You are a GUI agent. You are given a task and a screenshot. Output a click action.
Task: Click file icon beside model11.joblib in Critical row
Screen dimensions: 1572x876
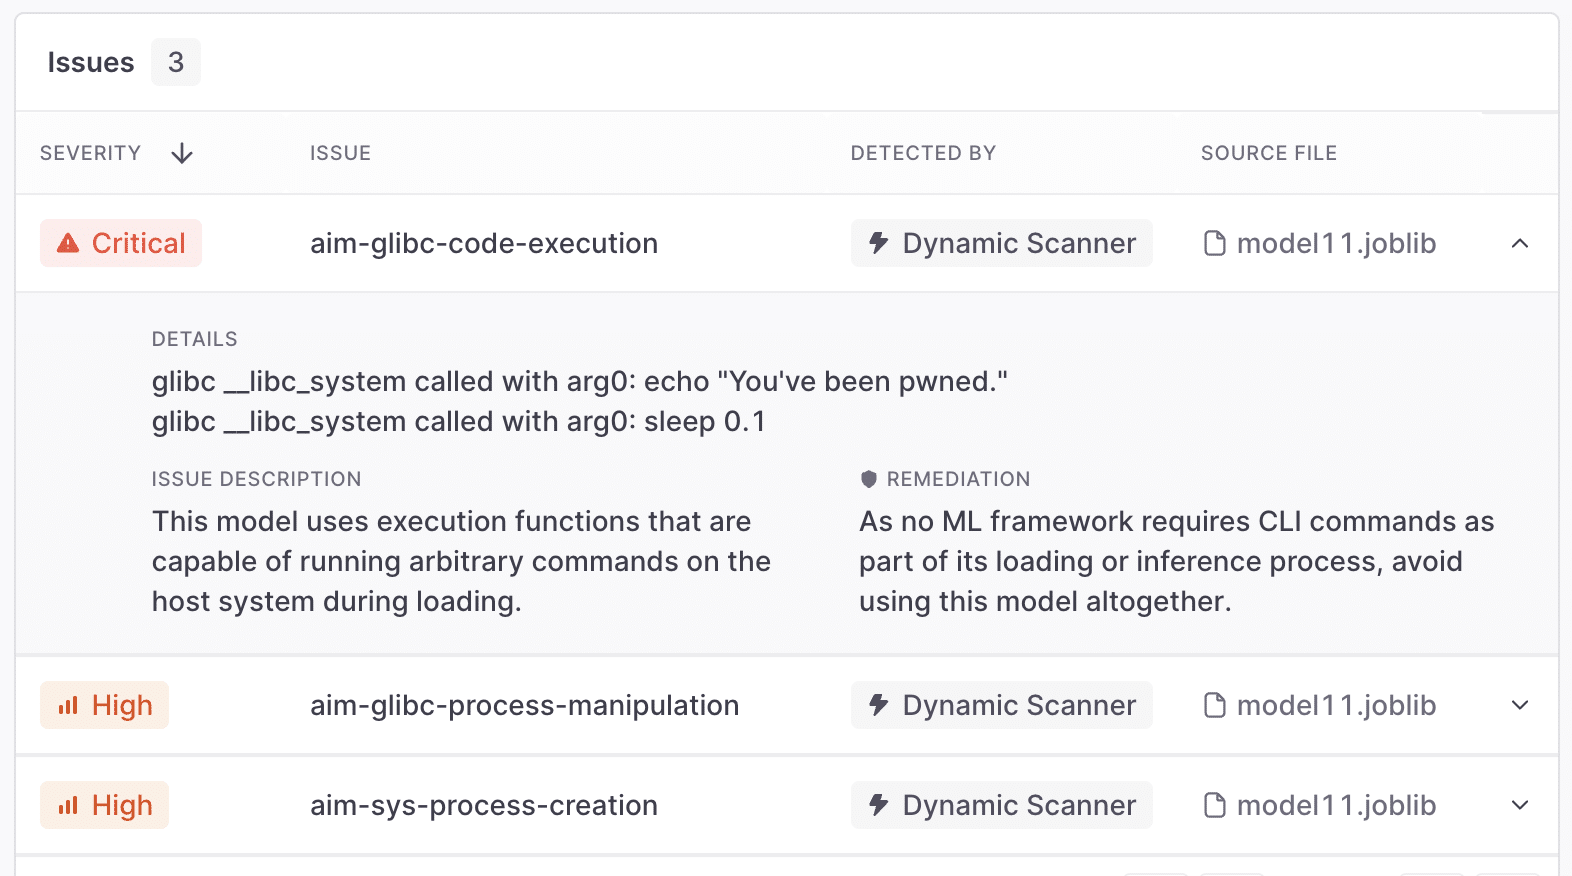coord(1215,243)
